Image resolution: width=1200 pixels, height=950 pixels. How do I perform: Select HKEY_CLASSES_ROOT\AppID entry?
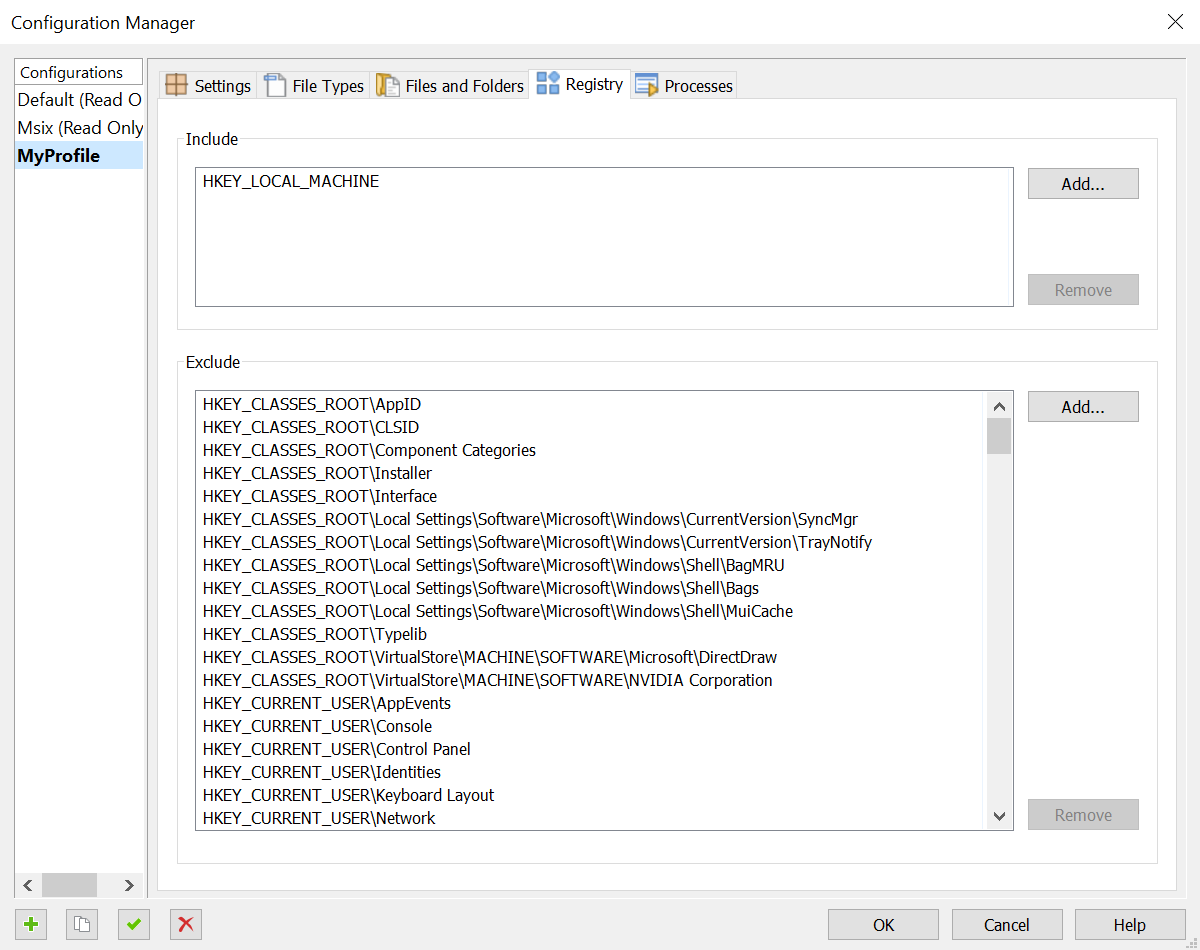coord(312,405)
